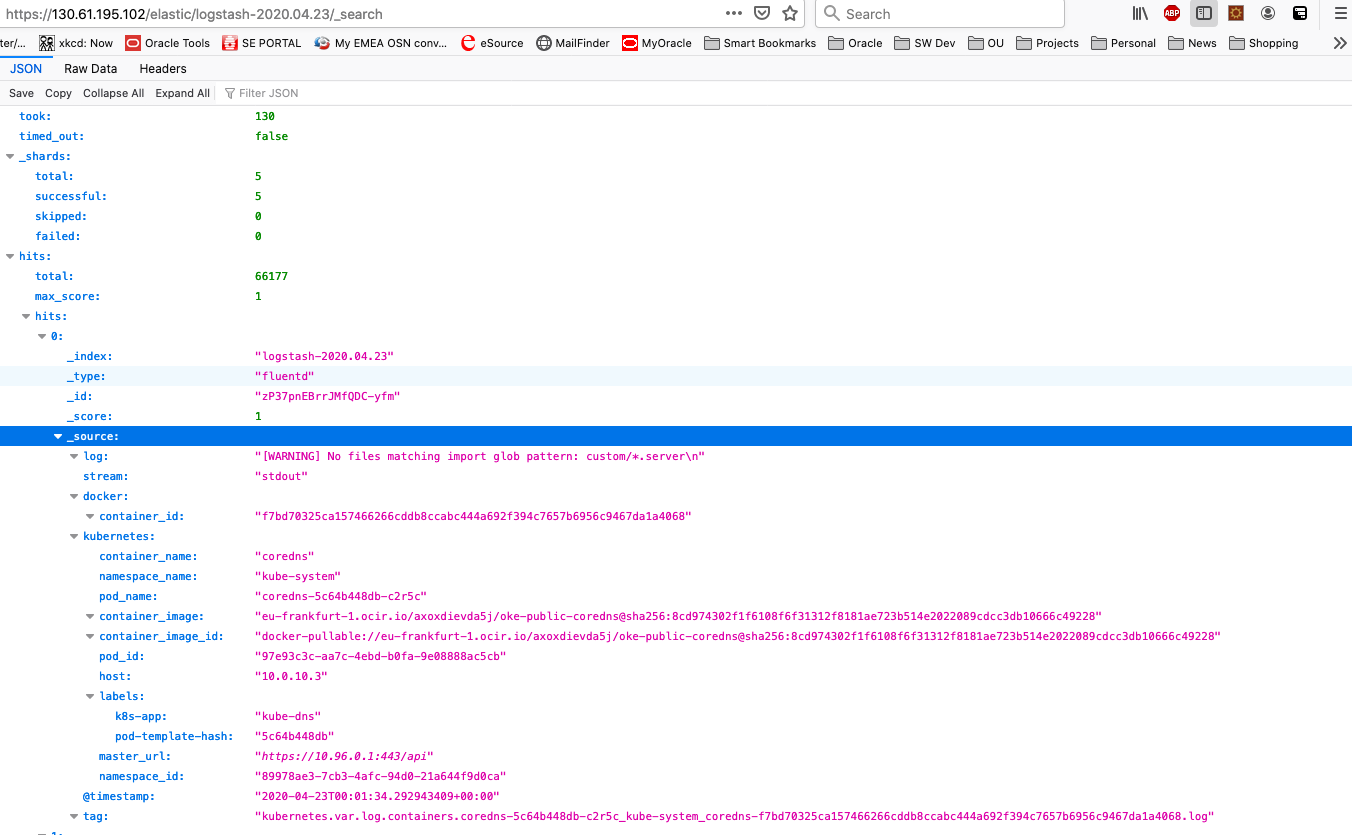Click the black container extension icon
Viewport: 1352px width, 835px height.
pyautogui.click(x=1300, y=14)
